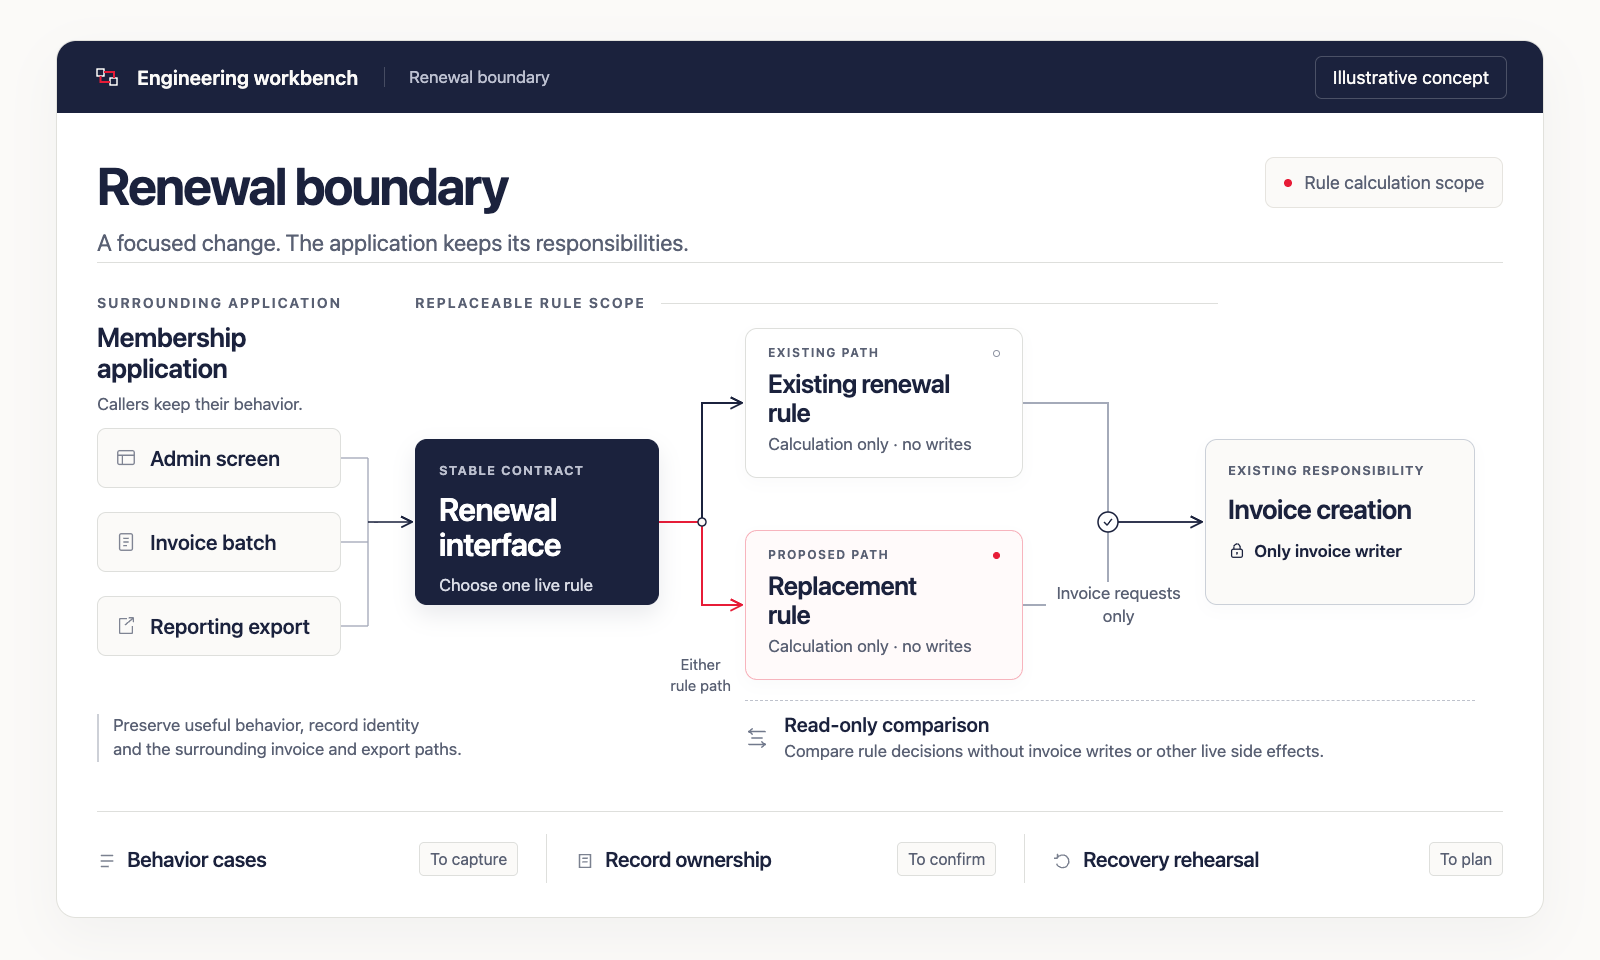The width and height of the screenshot is (1600, 960).
Task: Click the REPLACEABLE RULE SCOPE label
Action: pos(530,303)
